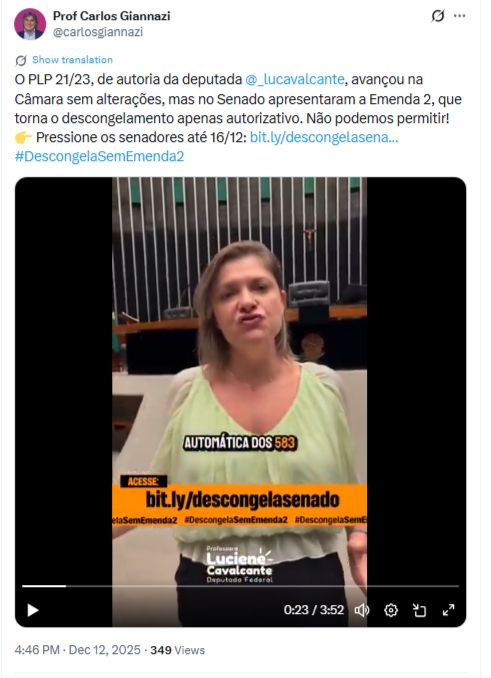Open the #DescongelaSemEmenda2 hashtag
The image size is (491, 678).
(x=99, y=156)
